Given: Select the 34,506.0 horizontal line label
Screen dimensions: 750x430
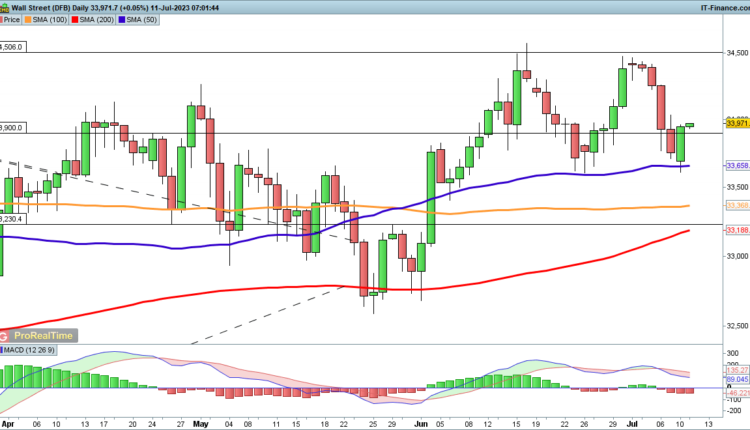Looking at the screenshot, I should pos(13,47).
